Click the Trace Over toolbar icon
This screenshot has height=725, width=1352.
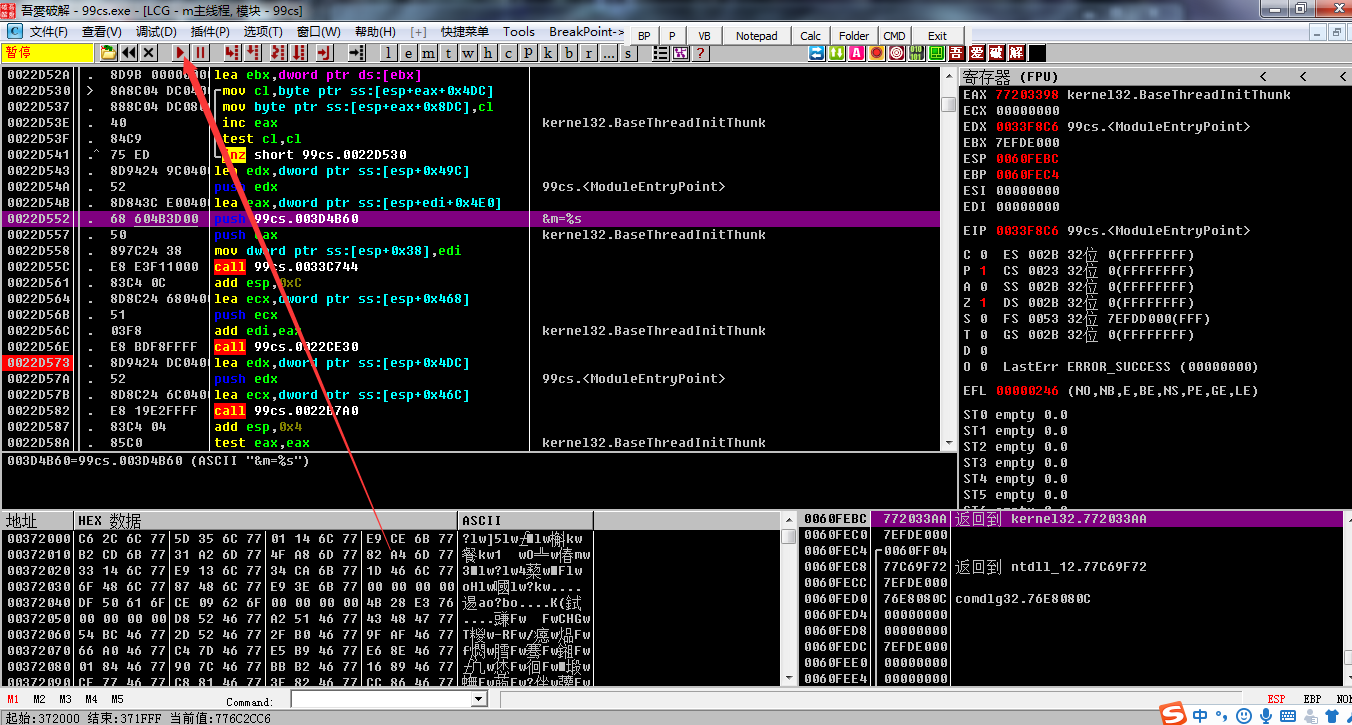coord(299,53)
